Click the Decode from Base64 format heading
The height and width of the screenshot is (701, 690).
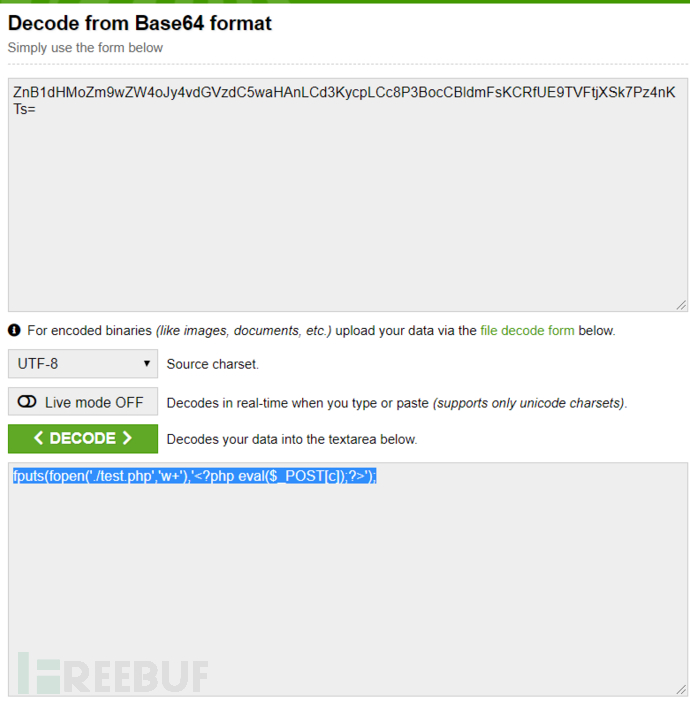tap(140, 23)
